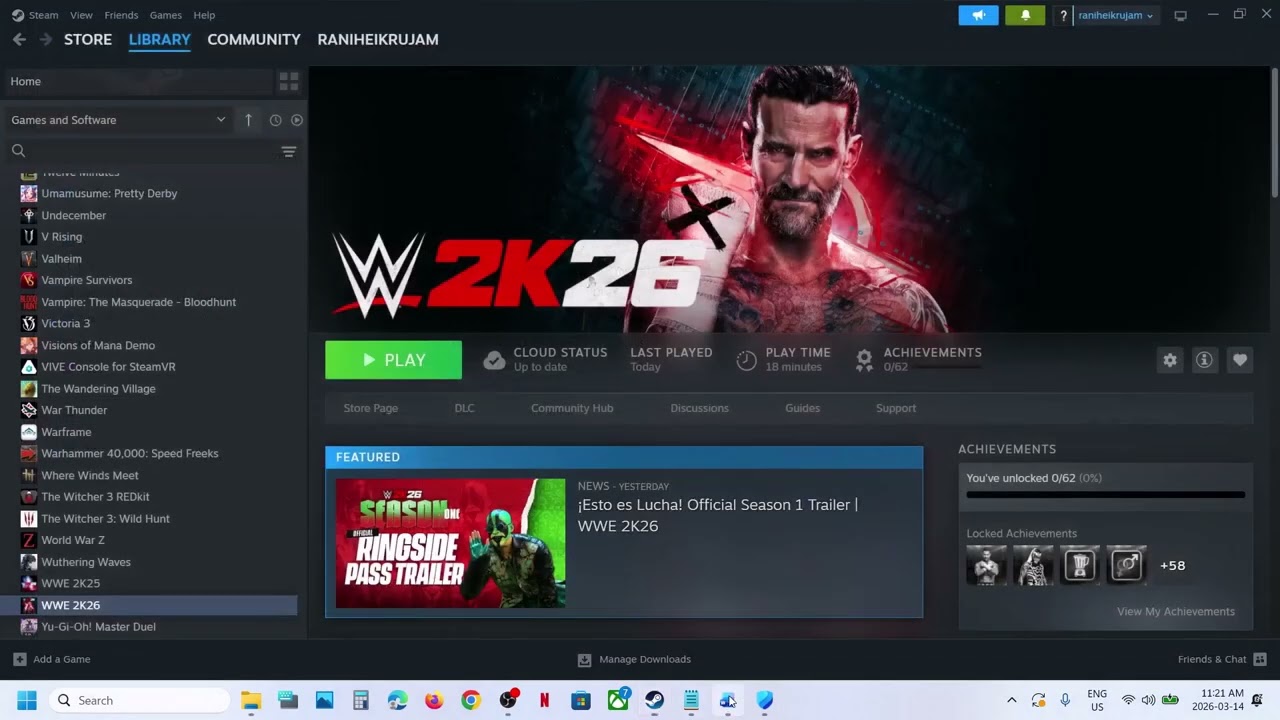Screen dimensions: 1280x720
Task: Open the Friends menu
Action: pos(121,15)
